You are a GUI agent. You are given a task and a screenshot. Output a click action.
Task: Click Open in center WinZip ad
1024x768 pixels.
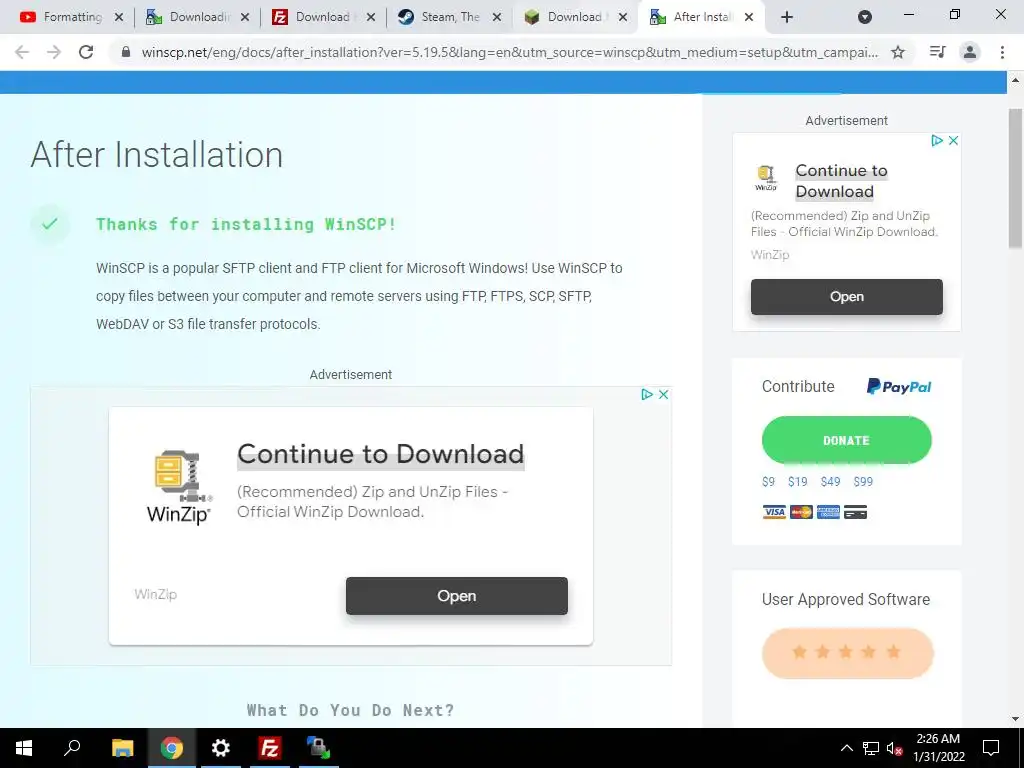[x=456, y=596]
